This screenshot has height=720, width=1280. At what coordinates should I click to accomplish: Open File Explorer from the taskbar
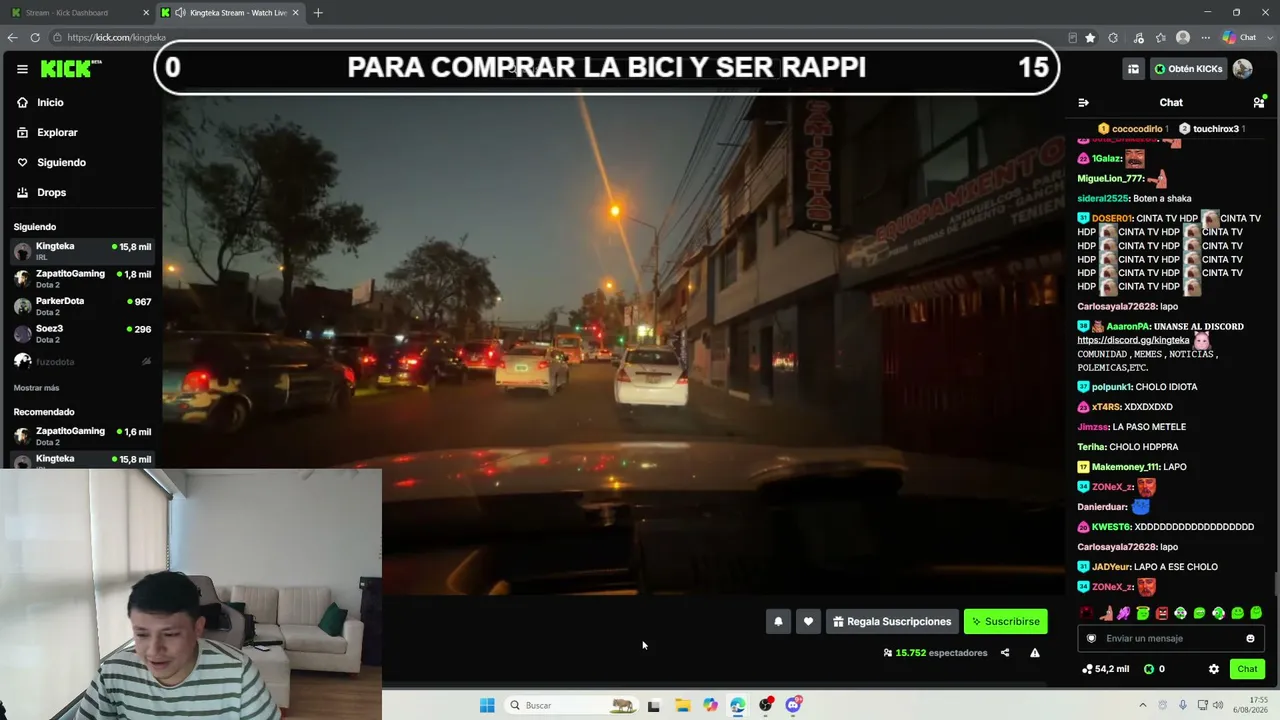tap(682, 705)
